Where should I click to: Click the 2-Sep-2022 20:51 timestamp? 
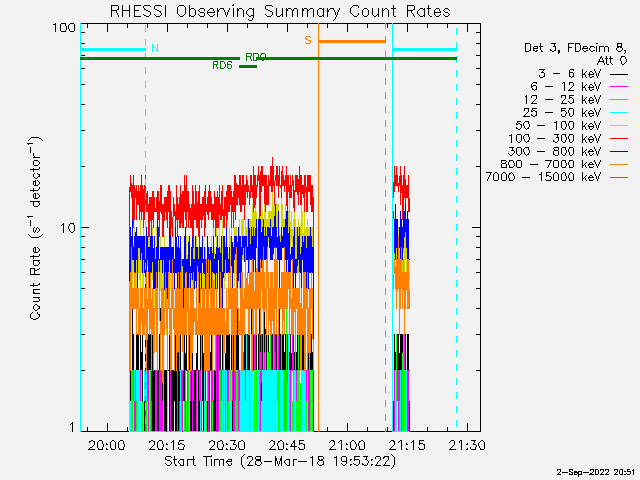pyautogui.click(x=596, y=472)
